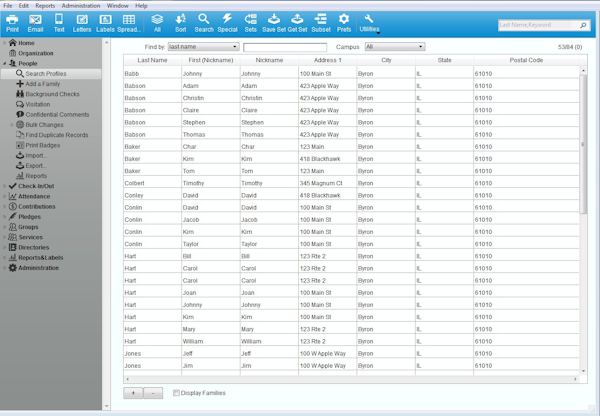Open the File menu
The width and height of the screenshot is (600, 416).
8,6
